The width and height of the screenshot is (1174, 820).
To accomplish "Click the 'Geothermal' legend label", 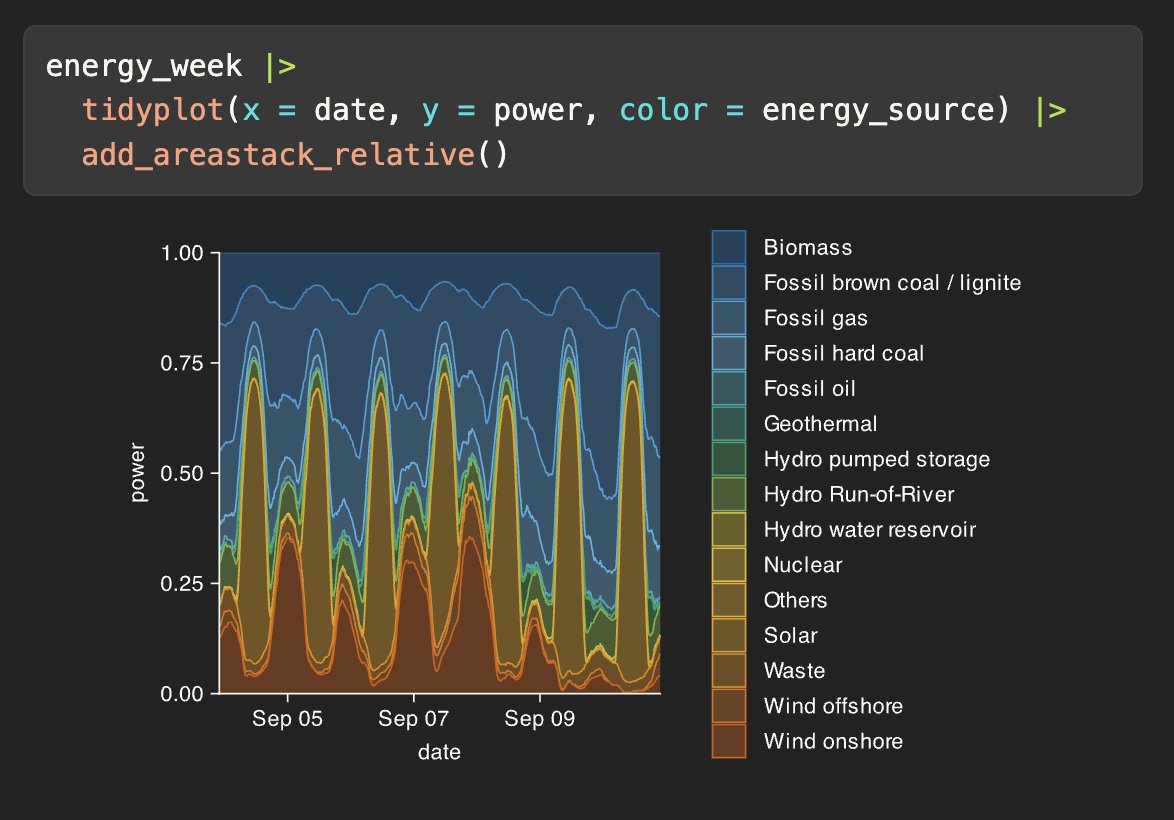I will (x=821, y=423).
